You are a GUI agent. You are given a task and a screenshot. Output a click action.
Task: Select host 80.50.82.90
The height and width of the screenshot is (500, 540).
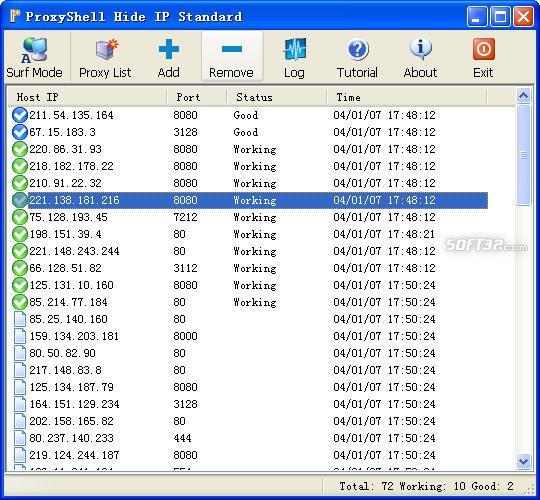(x=62, y=353)
